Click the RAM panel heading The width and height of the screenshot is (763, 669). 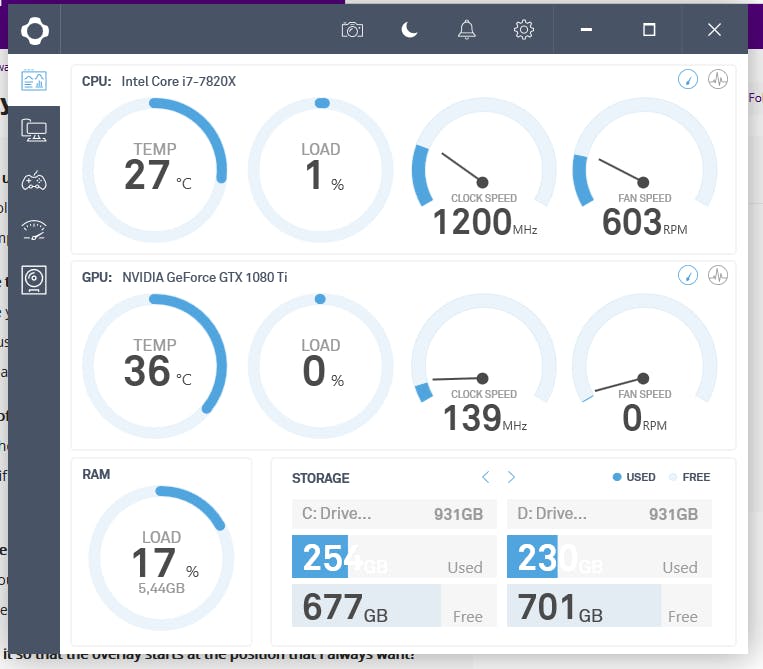point(96,474)
